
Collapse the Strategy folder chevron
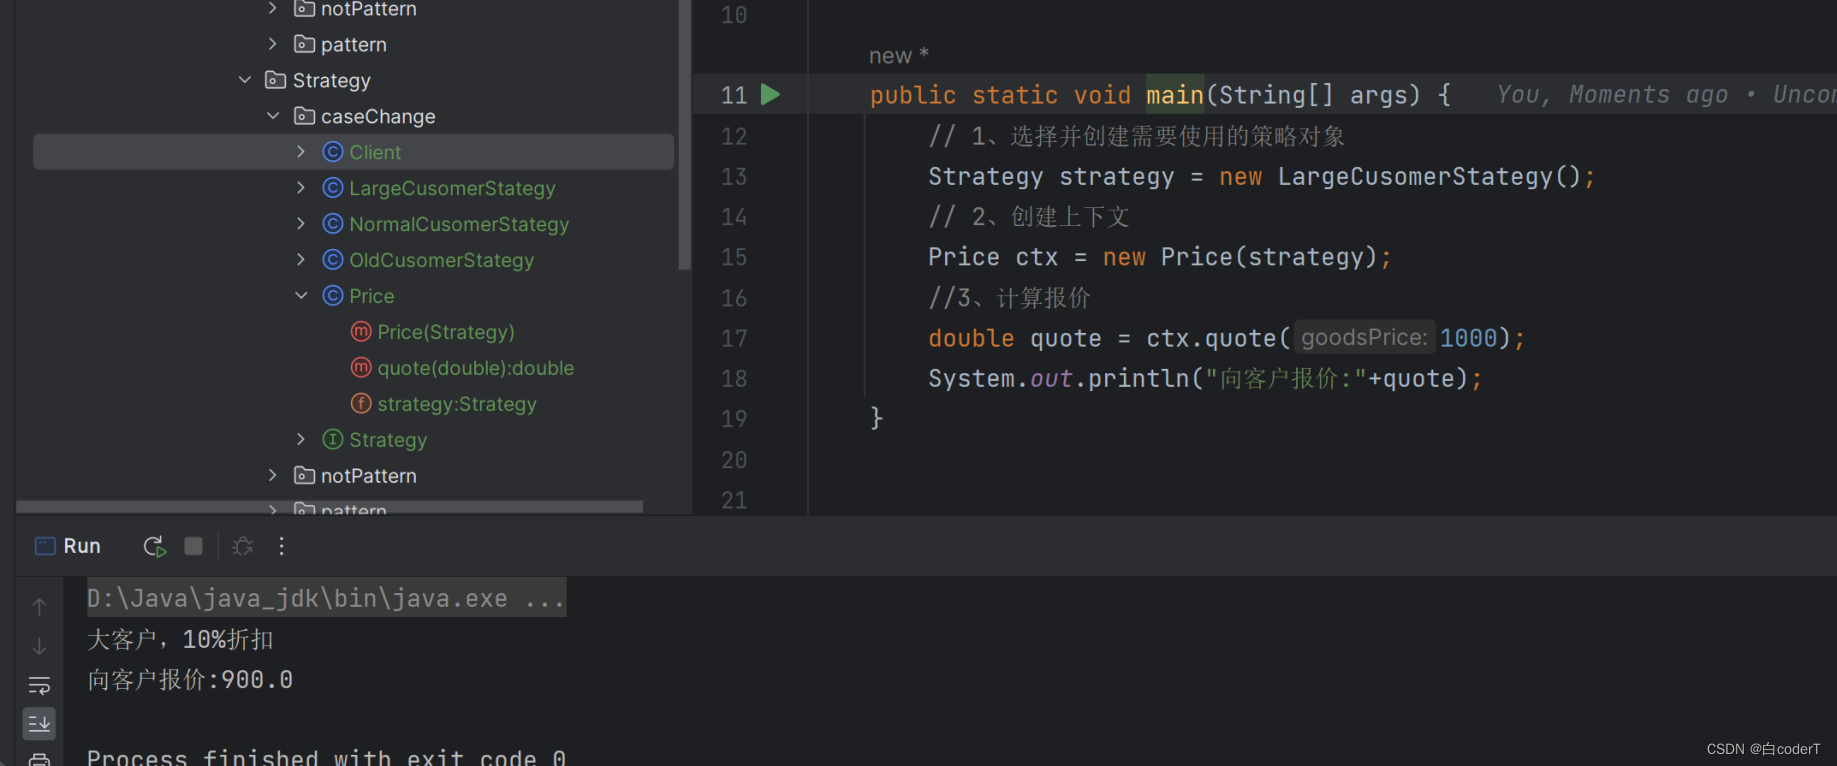coord(245,80)
